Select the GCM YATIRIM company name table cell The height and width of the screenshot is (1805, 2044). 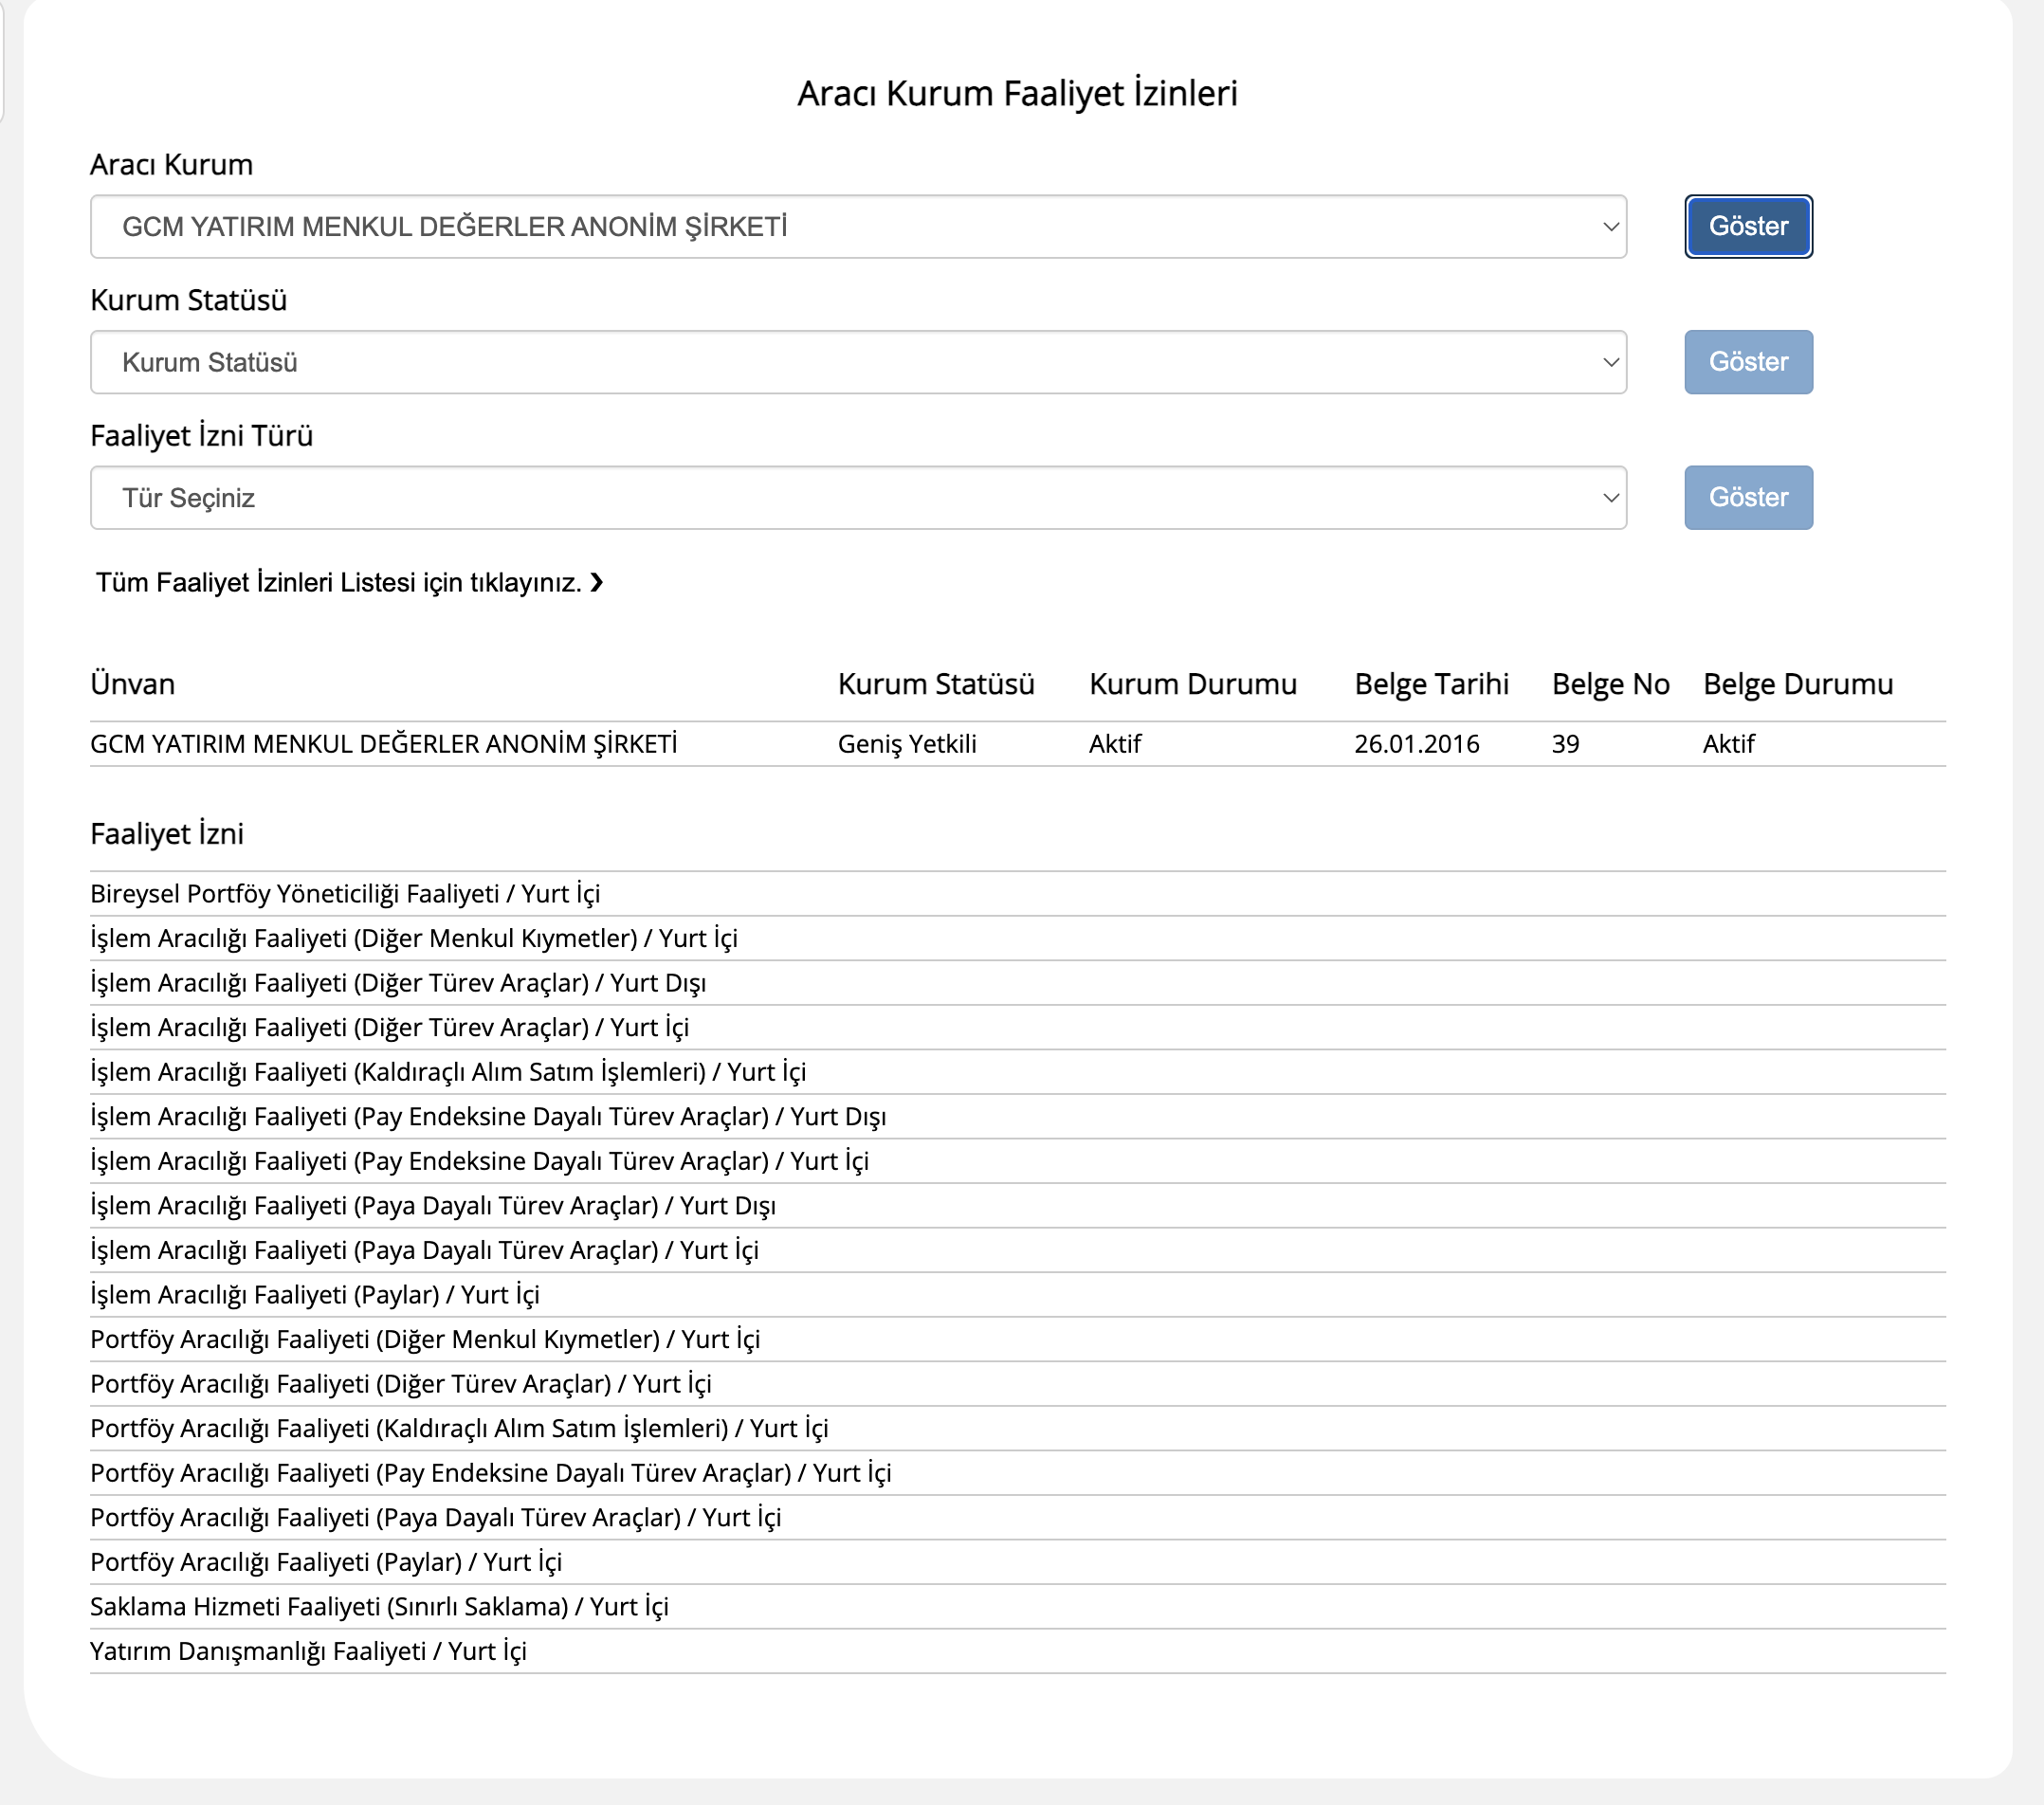(x=384, y=744)
